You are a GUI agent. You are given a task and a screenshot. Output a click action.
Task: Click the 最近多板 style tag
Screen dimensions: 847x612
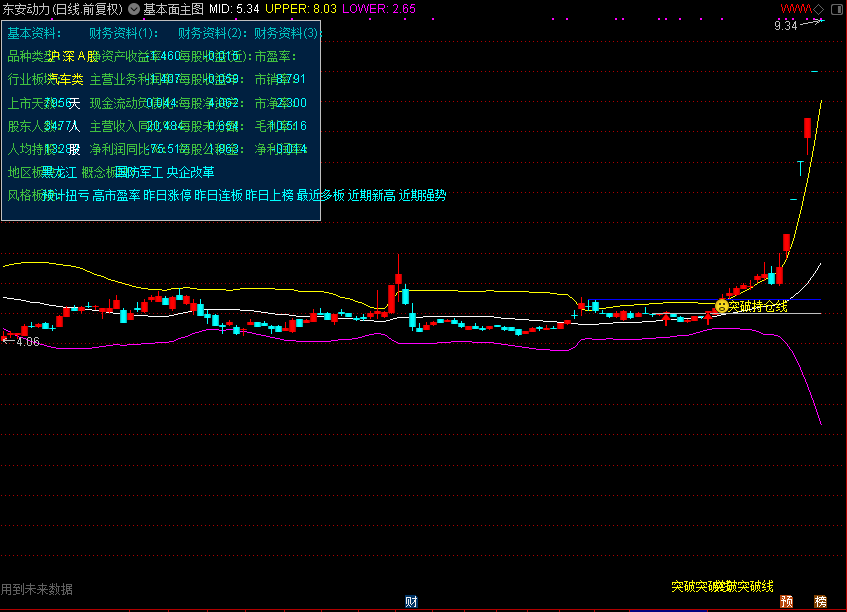pos(320,196)
